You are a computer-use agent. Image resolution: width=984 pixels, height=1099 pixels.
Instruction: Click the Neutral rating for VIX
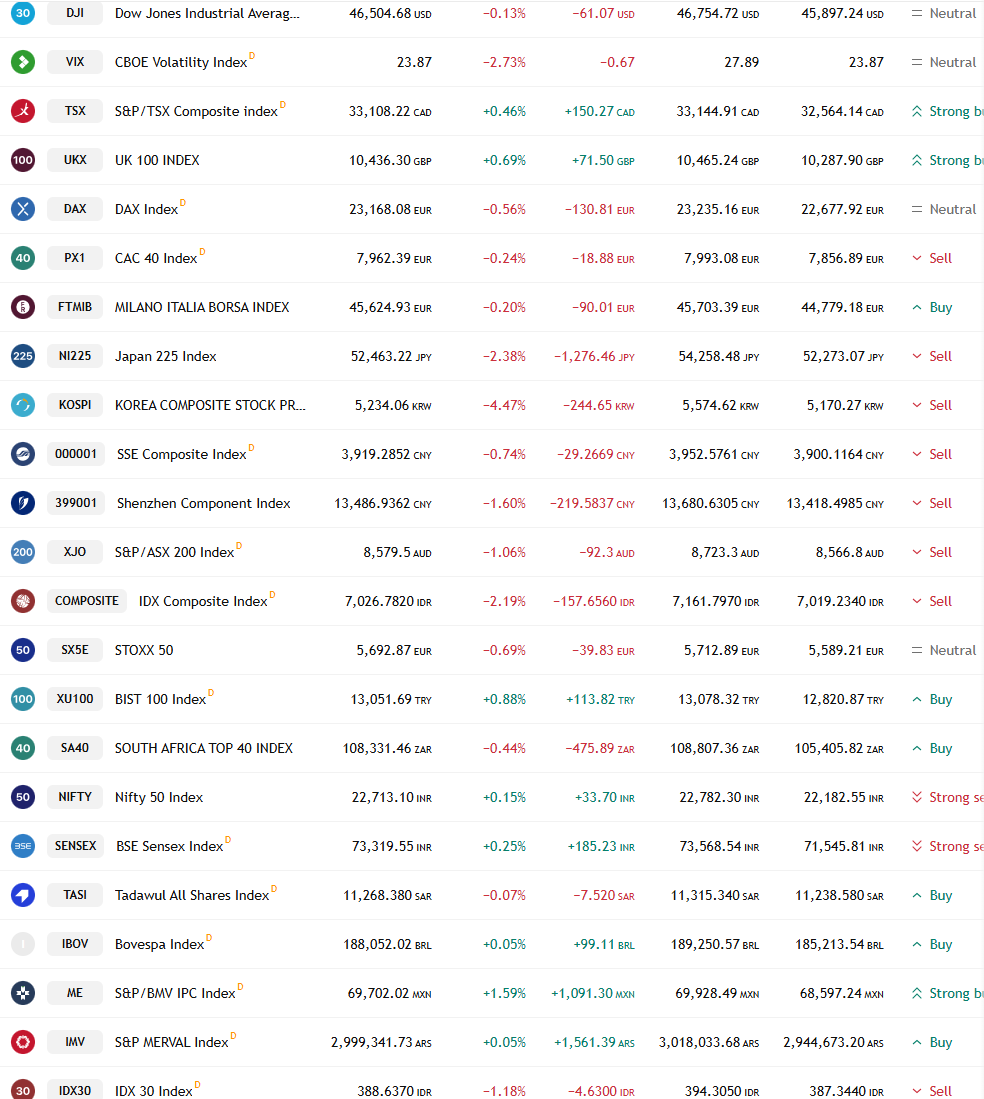[x=943, y=62]
